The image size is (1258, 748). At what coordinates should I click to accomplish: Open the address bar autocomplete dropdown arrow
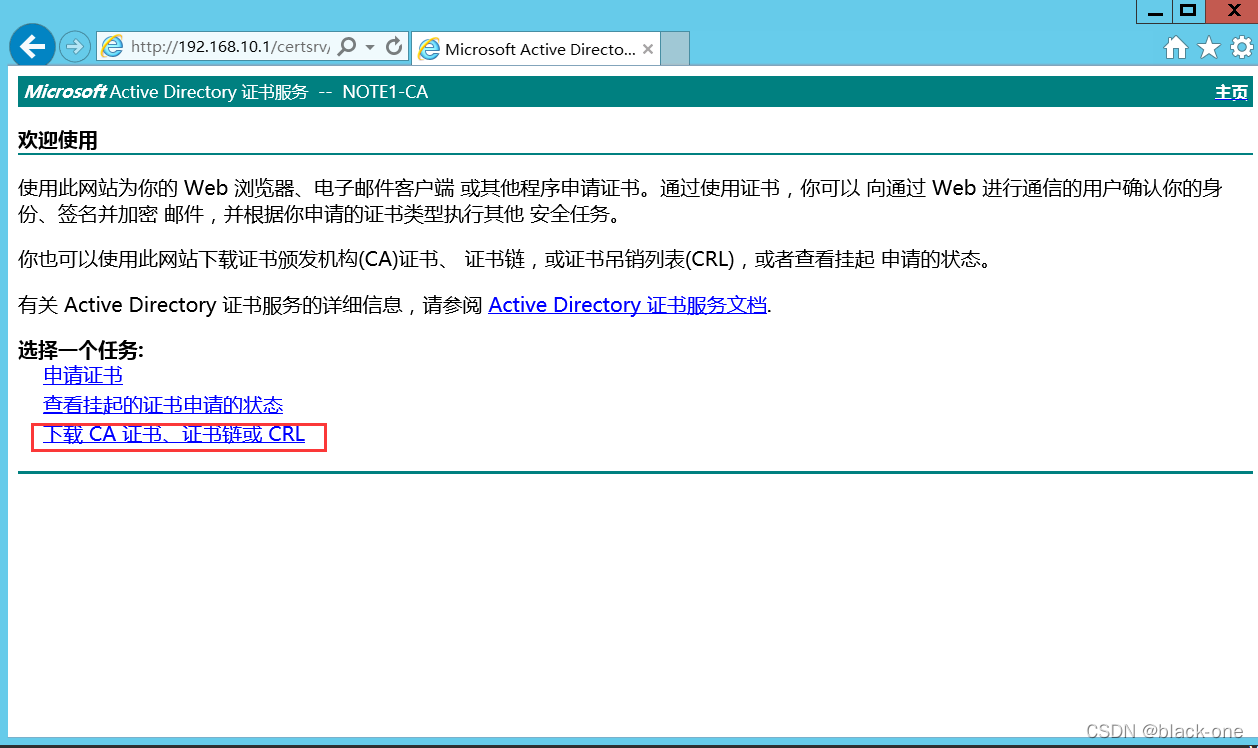coord(370,47)
